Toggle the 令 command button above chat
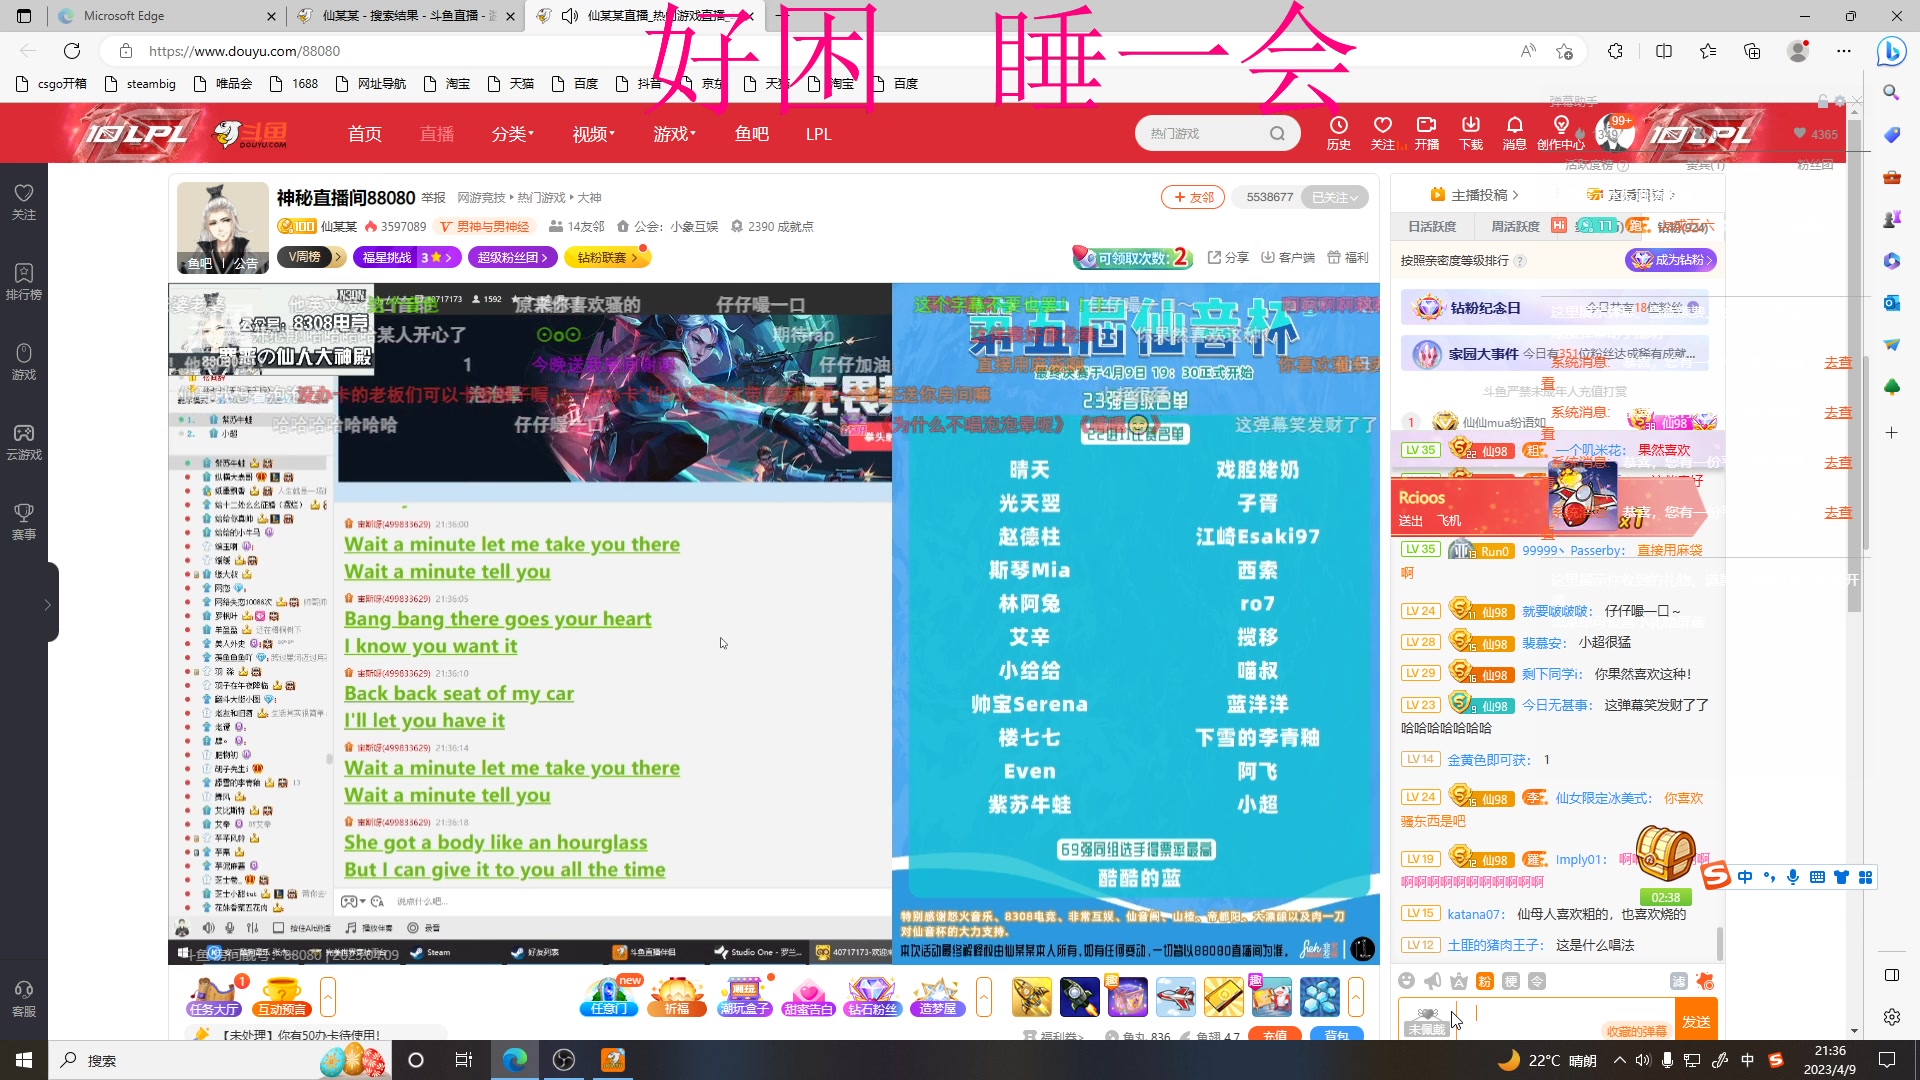The image size is (1920, 1080). pos(1537,981)
